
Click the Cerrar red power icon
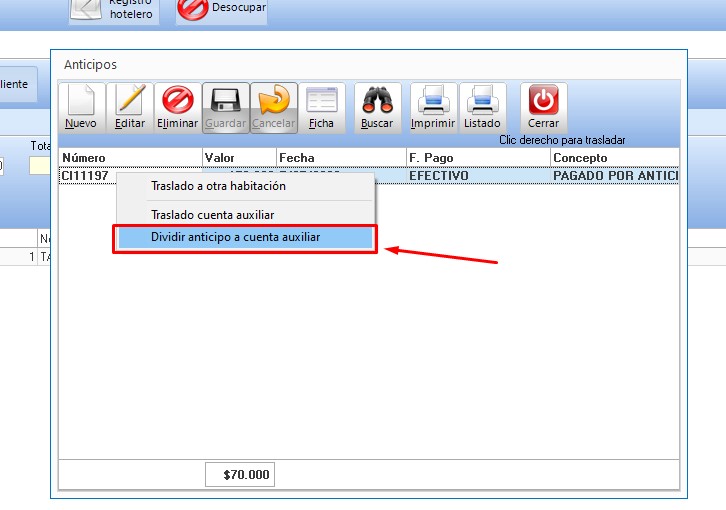click(x=543, y=100)
